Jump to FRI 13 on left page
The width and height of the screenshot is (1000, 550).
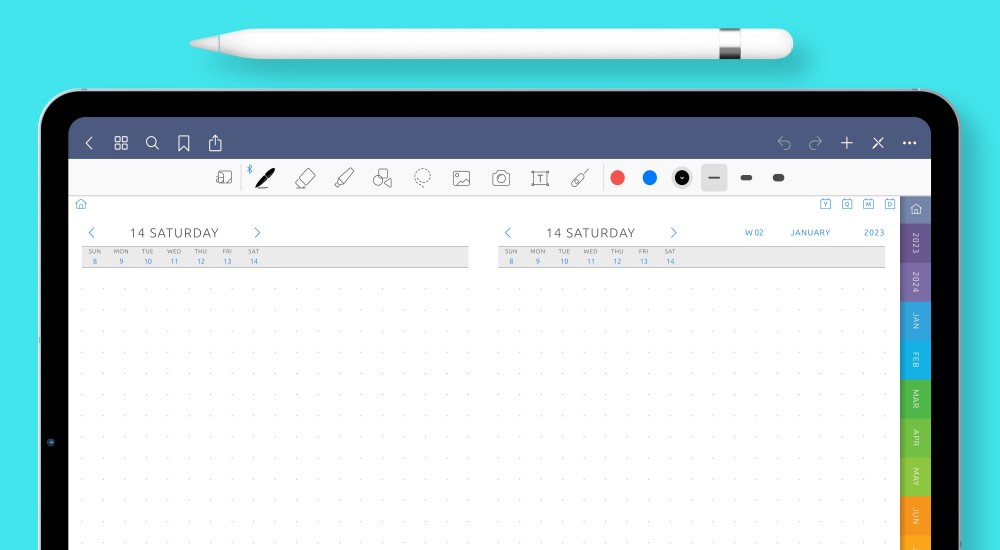(227, 256)
